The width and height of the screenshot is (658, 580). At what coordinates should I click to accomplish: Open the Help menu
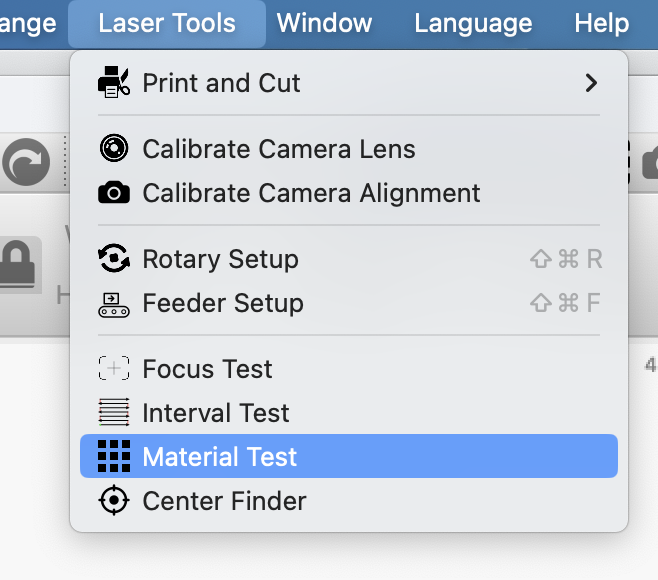(603, 23)
